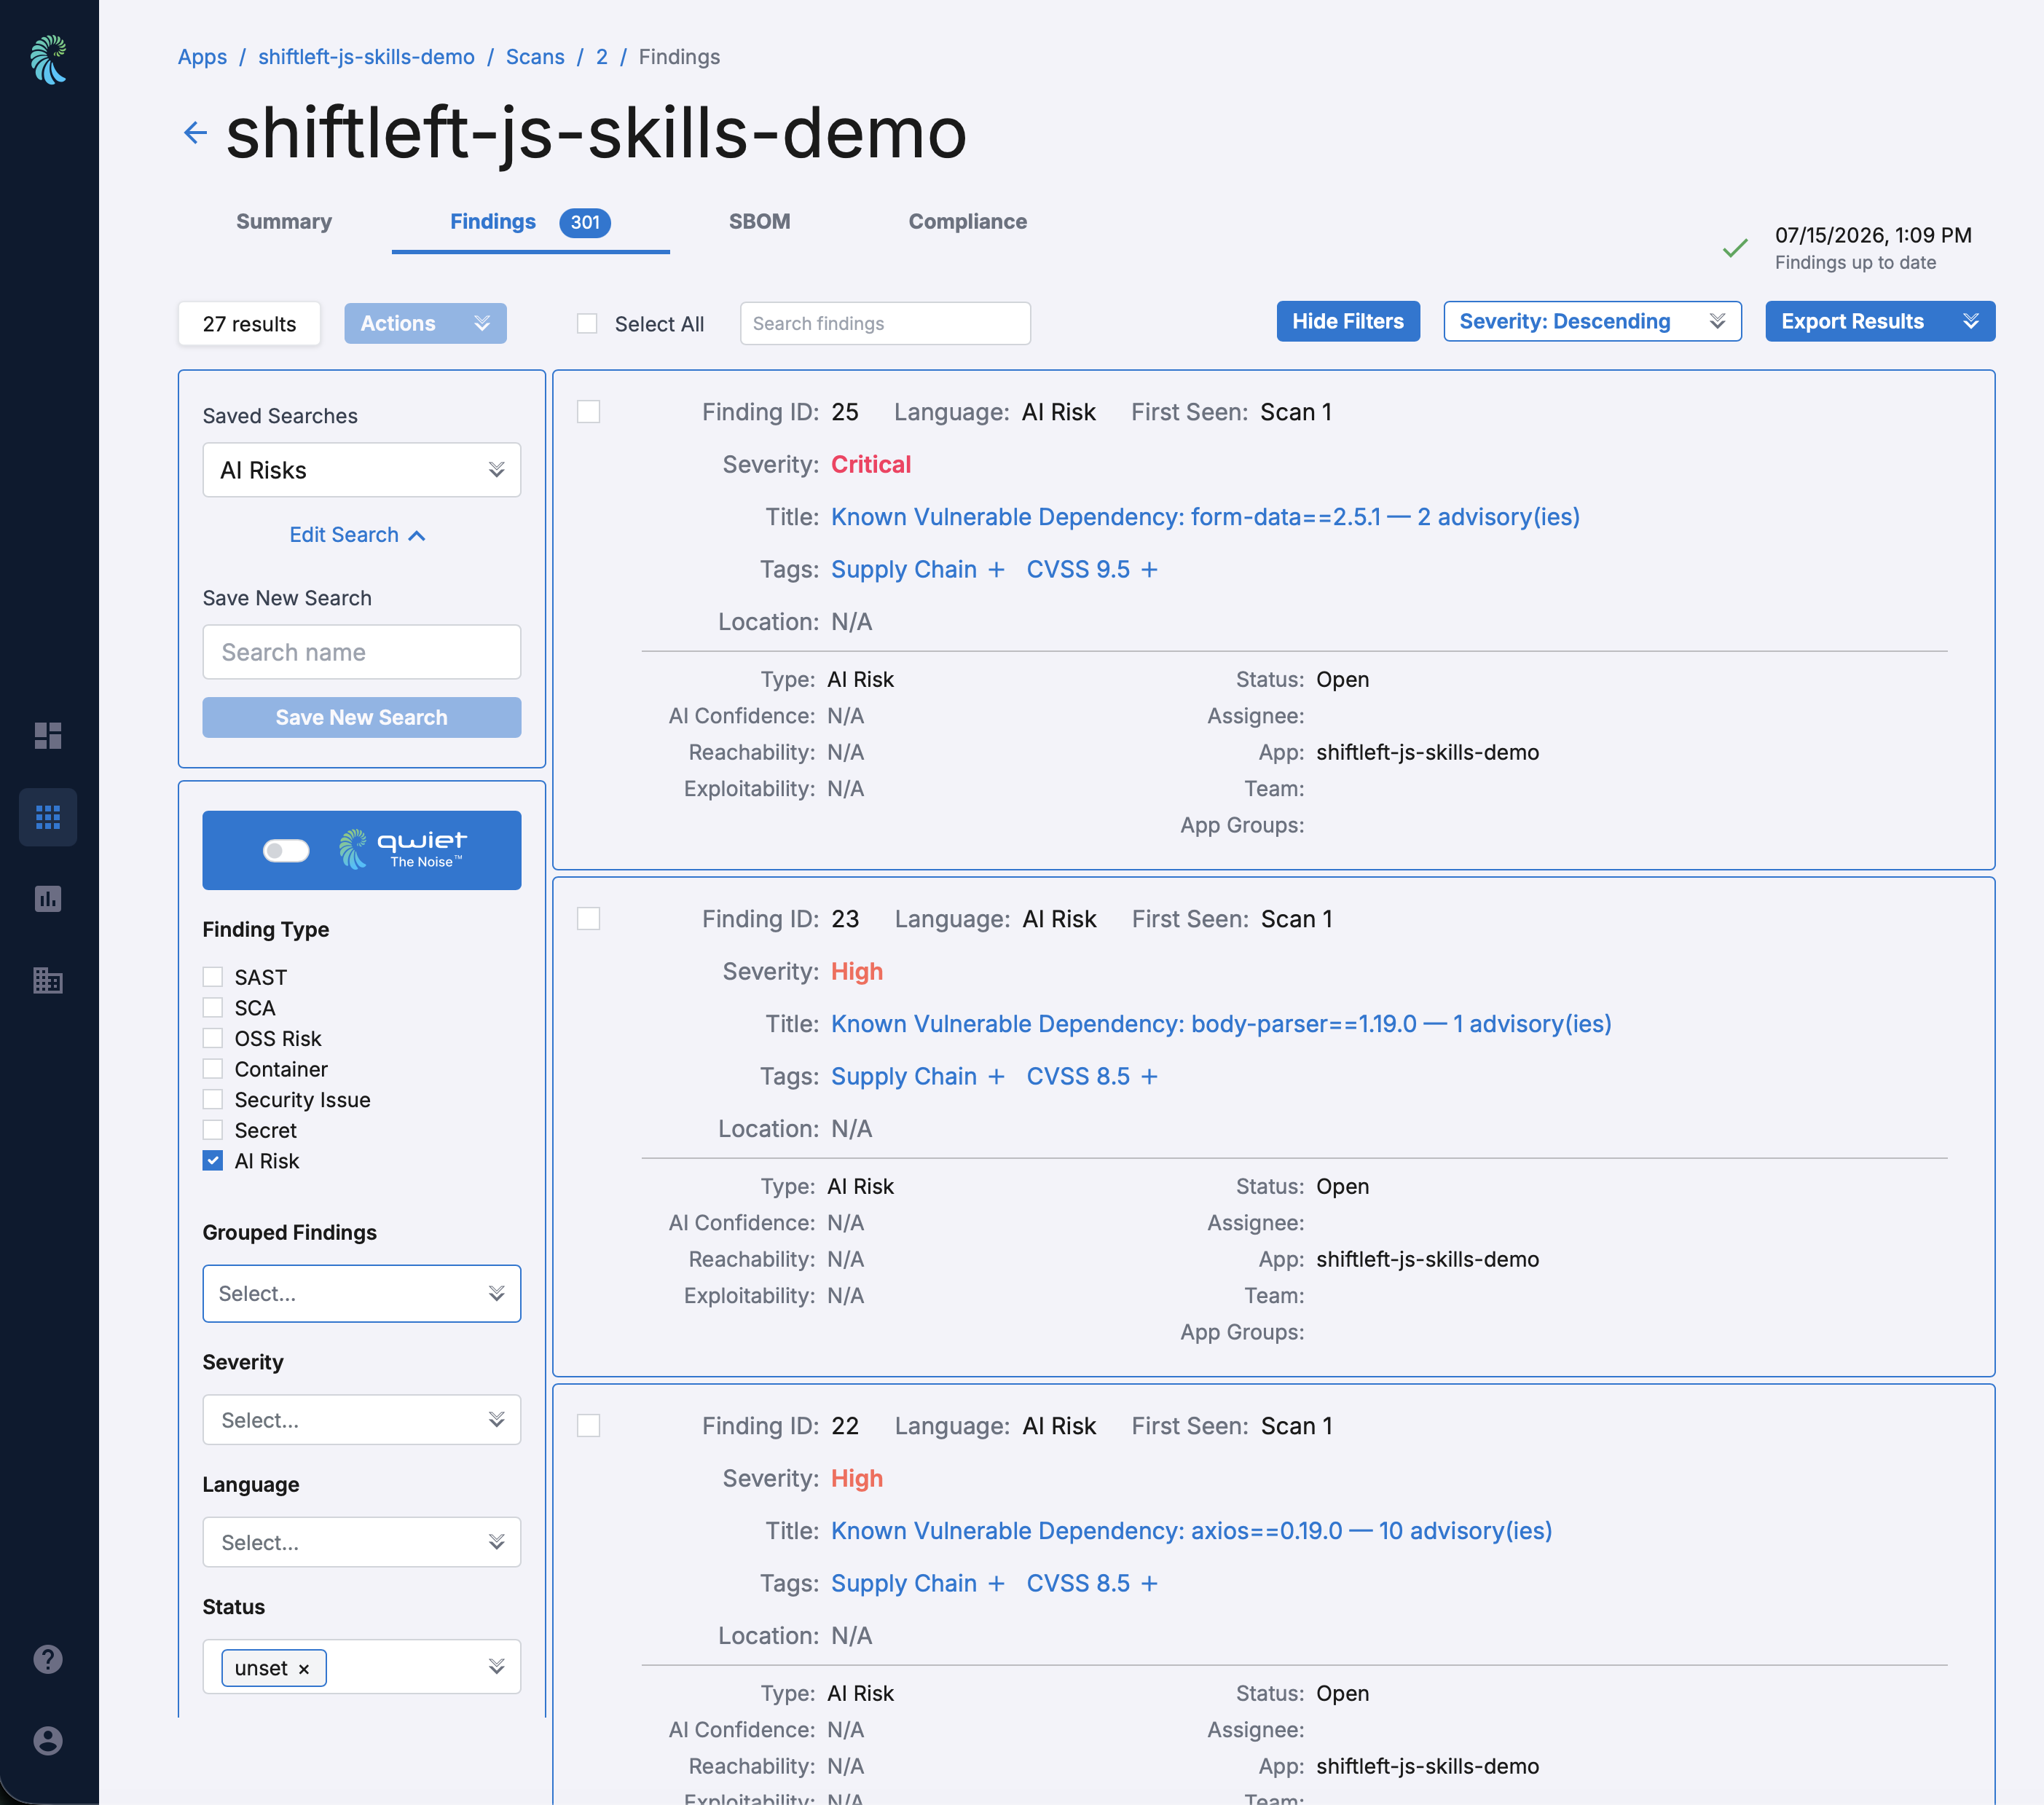Click the Hide Filters button
The height and width of the screenshot is (1805, 2044).
pos(1348,322)
